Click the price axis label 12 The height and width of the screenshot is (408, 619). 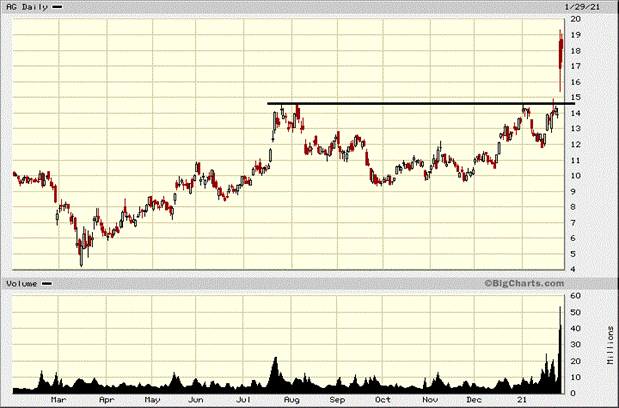pyautogui.click(x=576, y=144)
